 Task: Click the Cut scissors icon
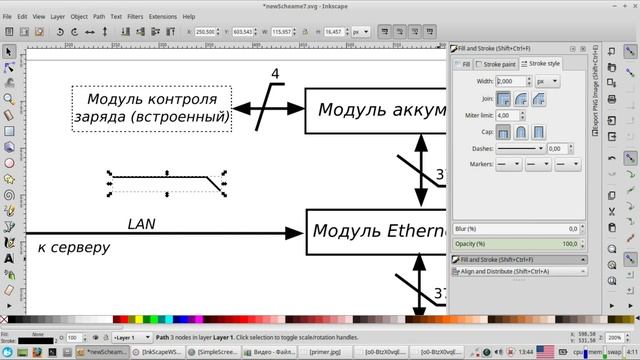(x=611, y=211)
